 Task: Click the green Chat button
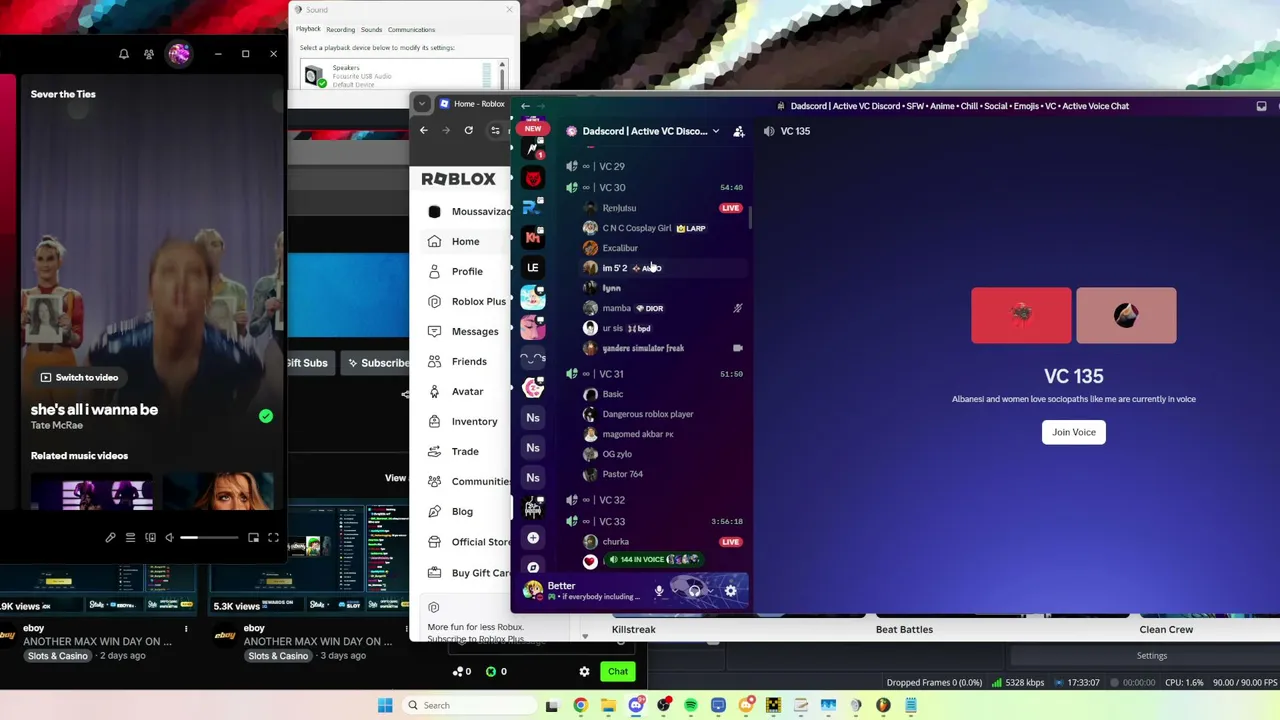tap(618, 672)
